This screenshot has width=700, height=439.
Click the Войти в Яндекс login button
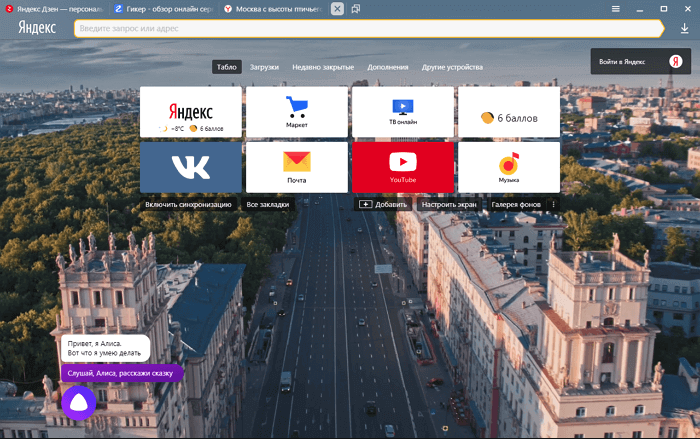[640, 62]
